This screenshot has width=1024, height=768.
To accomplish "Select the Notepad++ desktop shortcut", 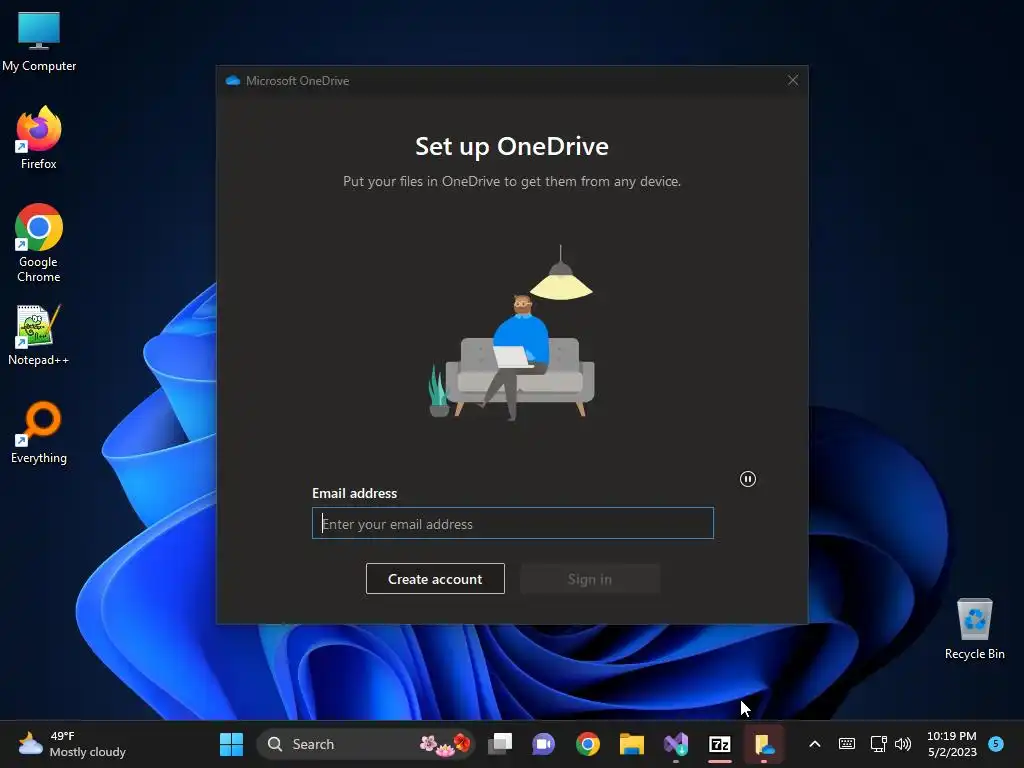I will click(x=39, y=335).
